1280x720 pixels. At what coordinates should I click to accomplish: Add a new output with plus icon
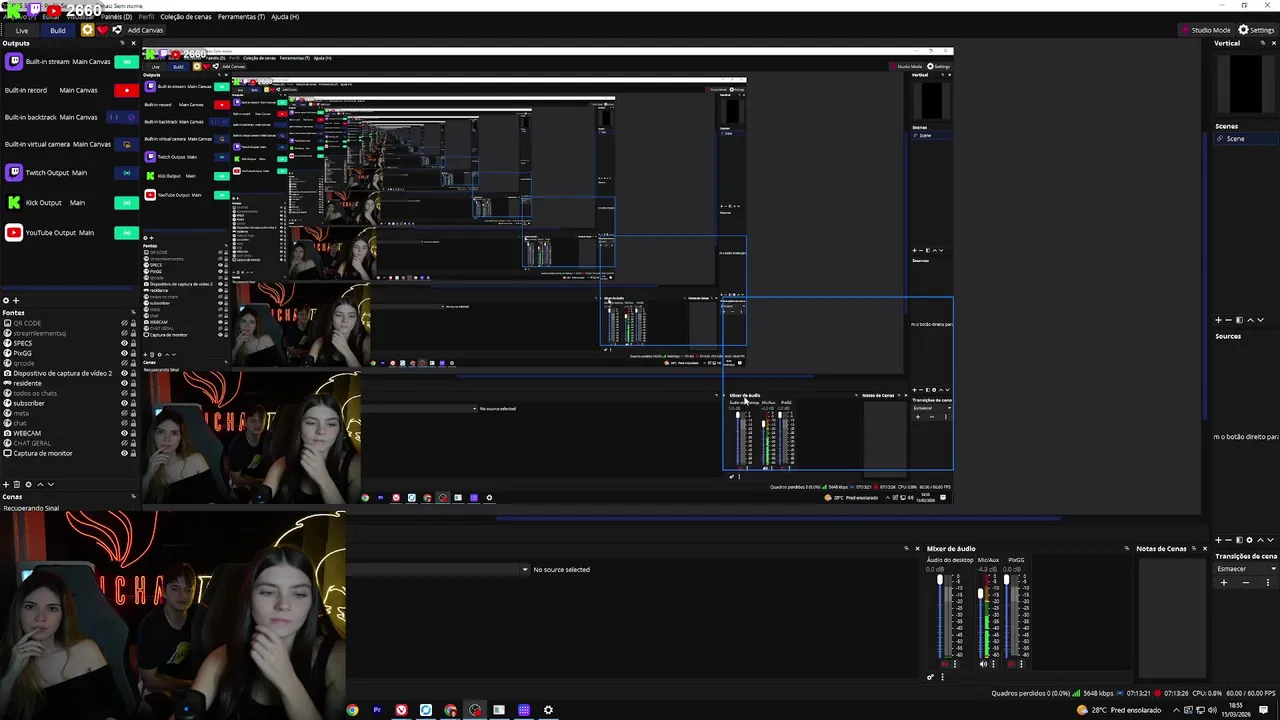click(x=16, y=301)
